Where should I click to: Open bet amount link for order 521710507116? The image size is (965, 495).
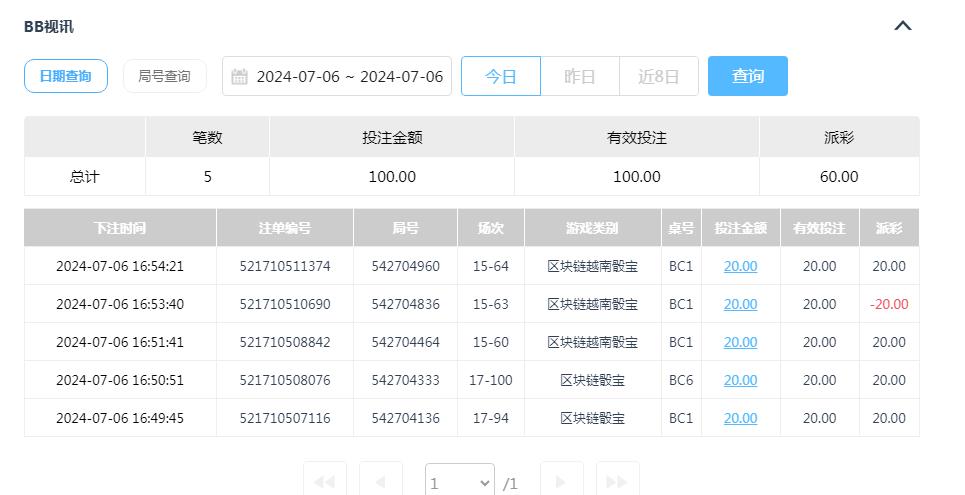[740, 418]
